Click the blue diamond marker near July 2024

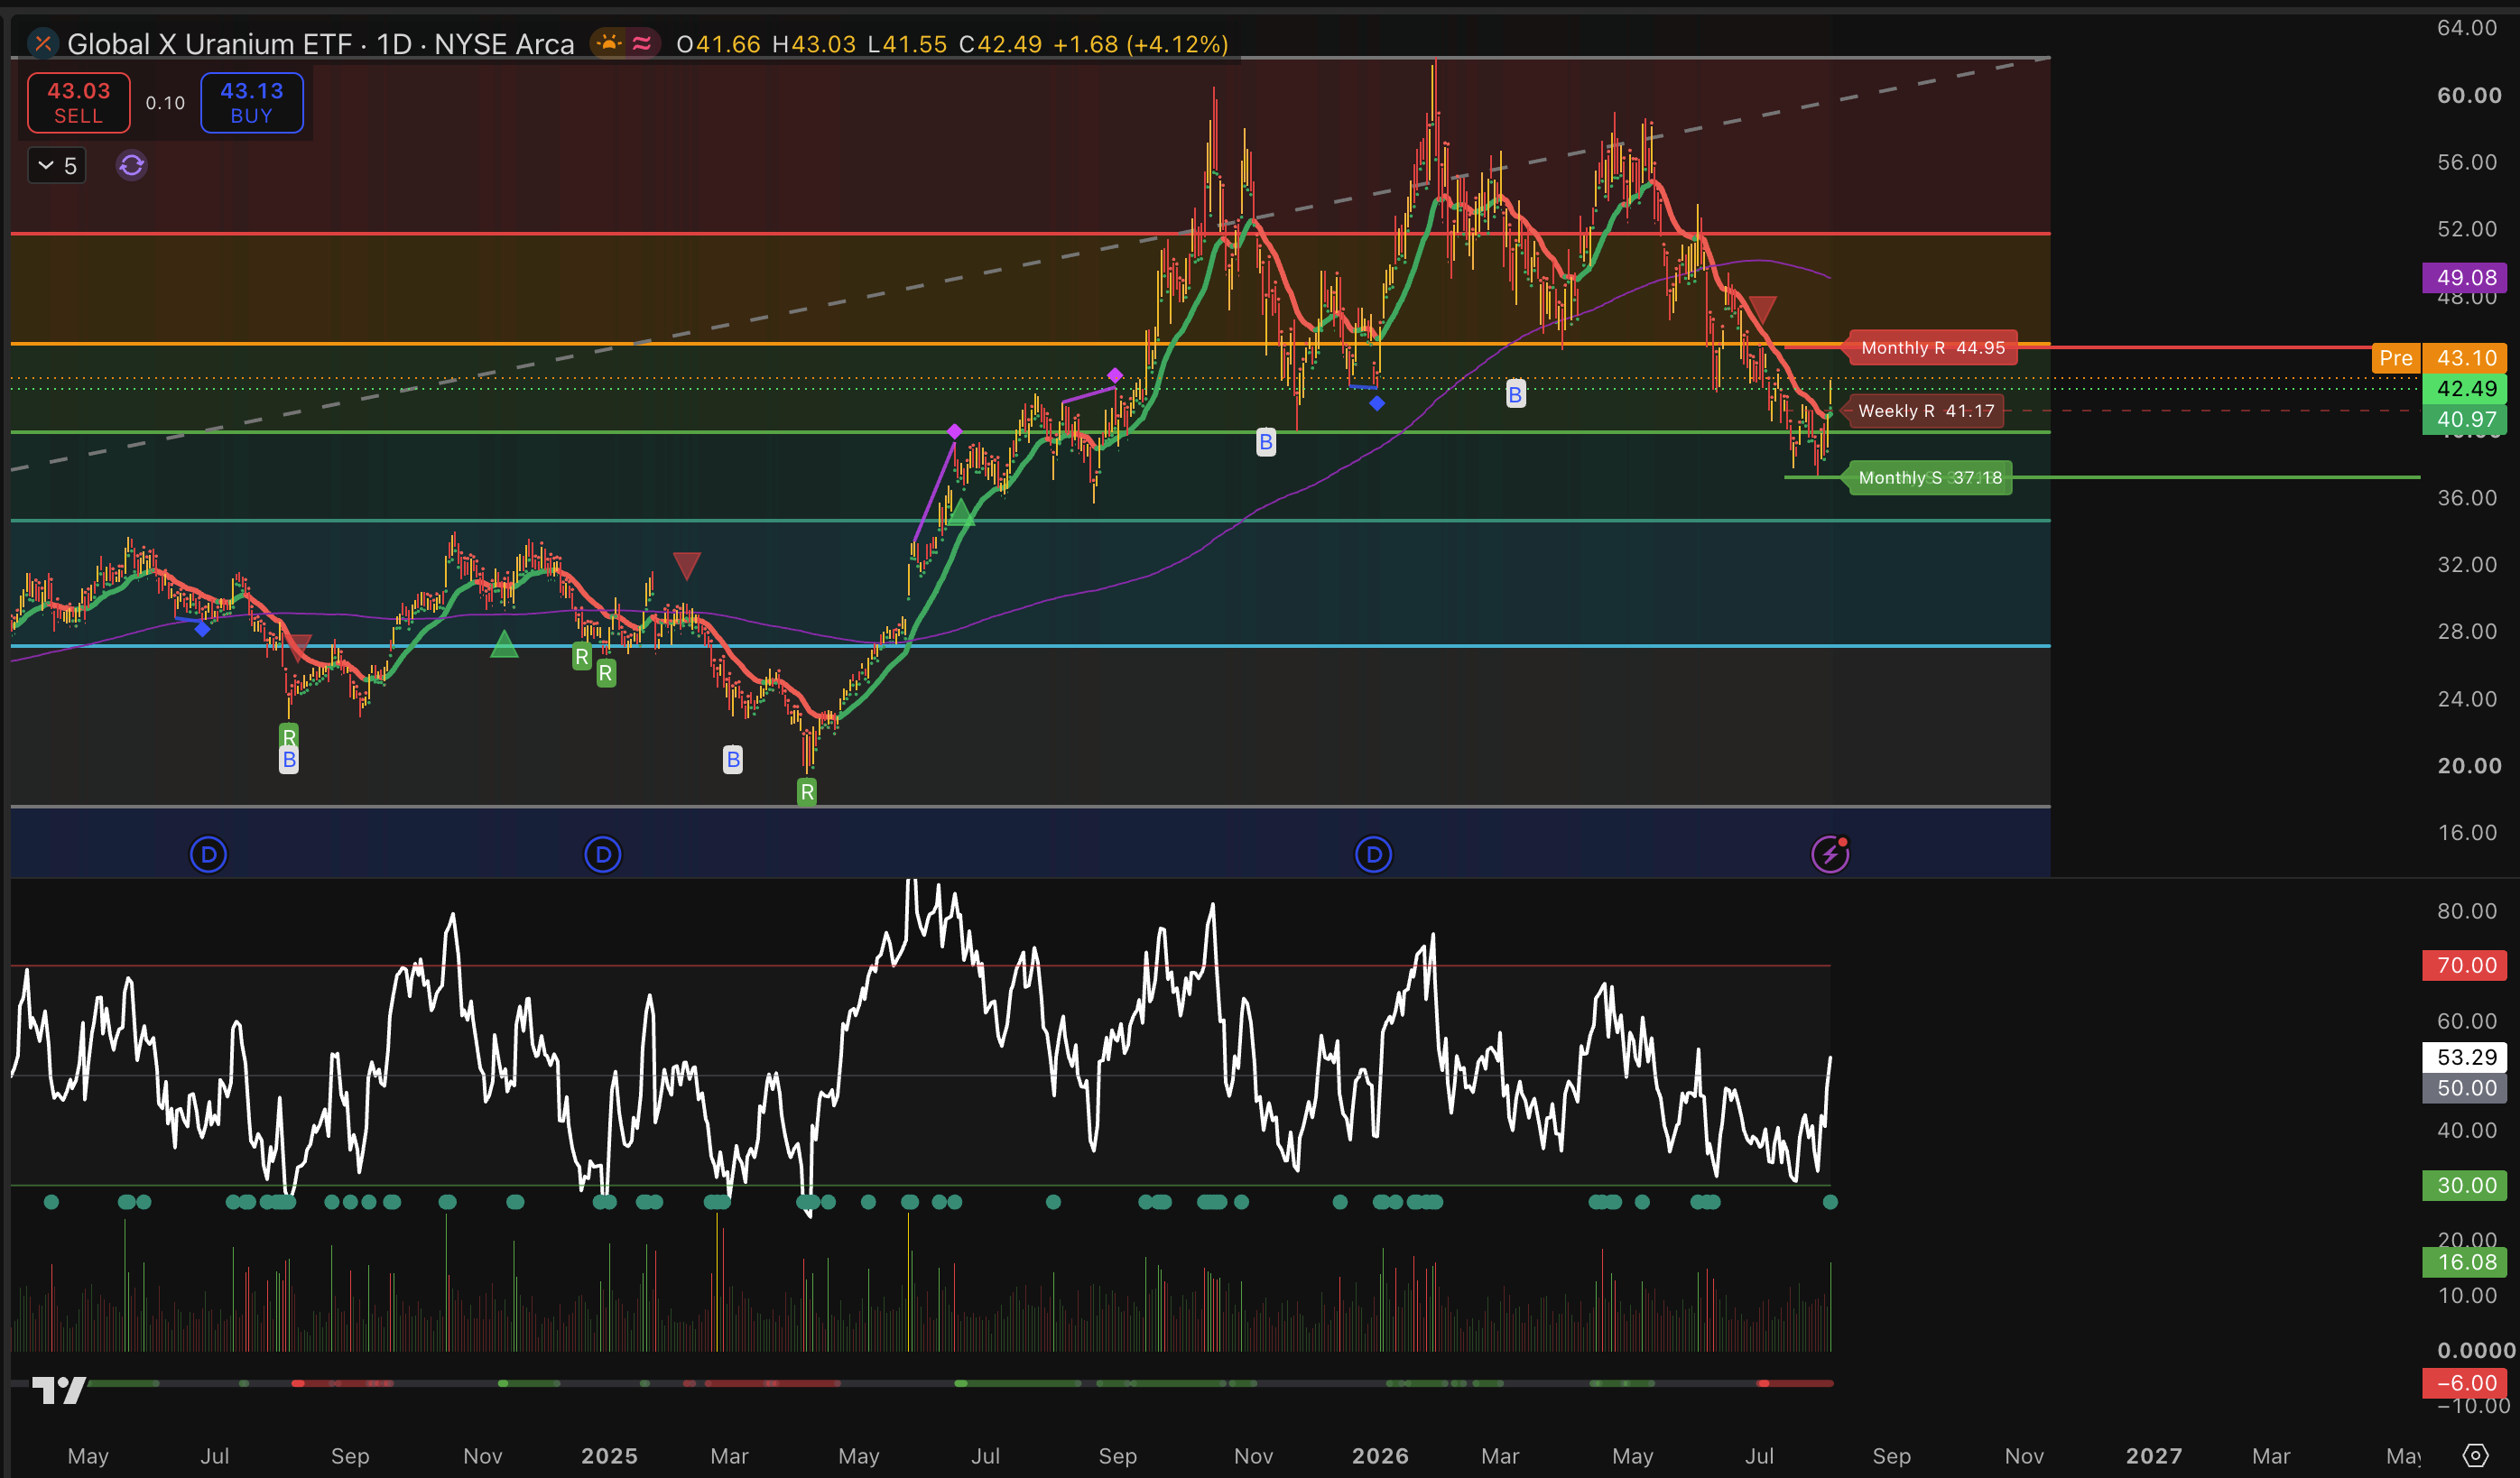click(202, 629)
